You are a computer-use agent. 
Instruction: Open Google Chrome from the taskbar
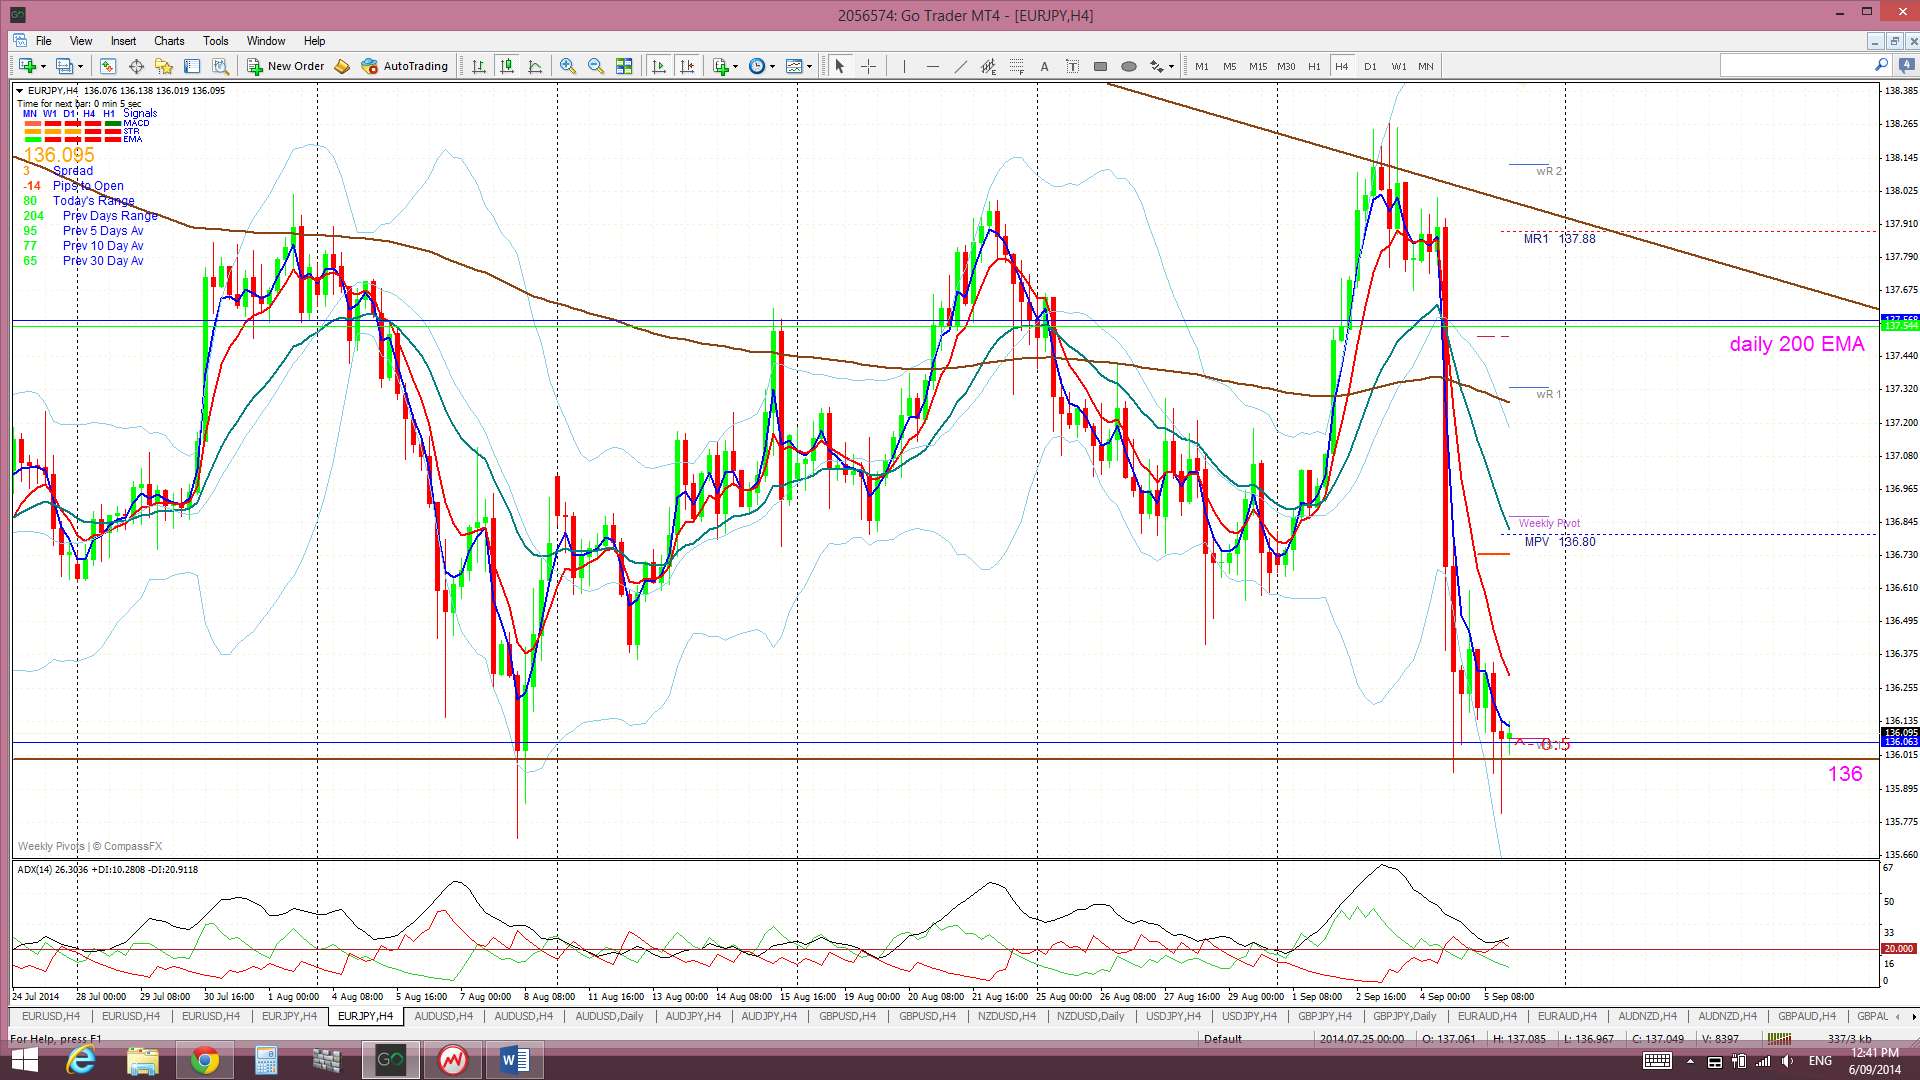[x=204, y=1060]
